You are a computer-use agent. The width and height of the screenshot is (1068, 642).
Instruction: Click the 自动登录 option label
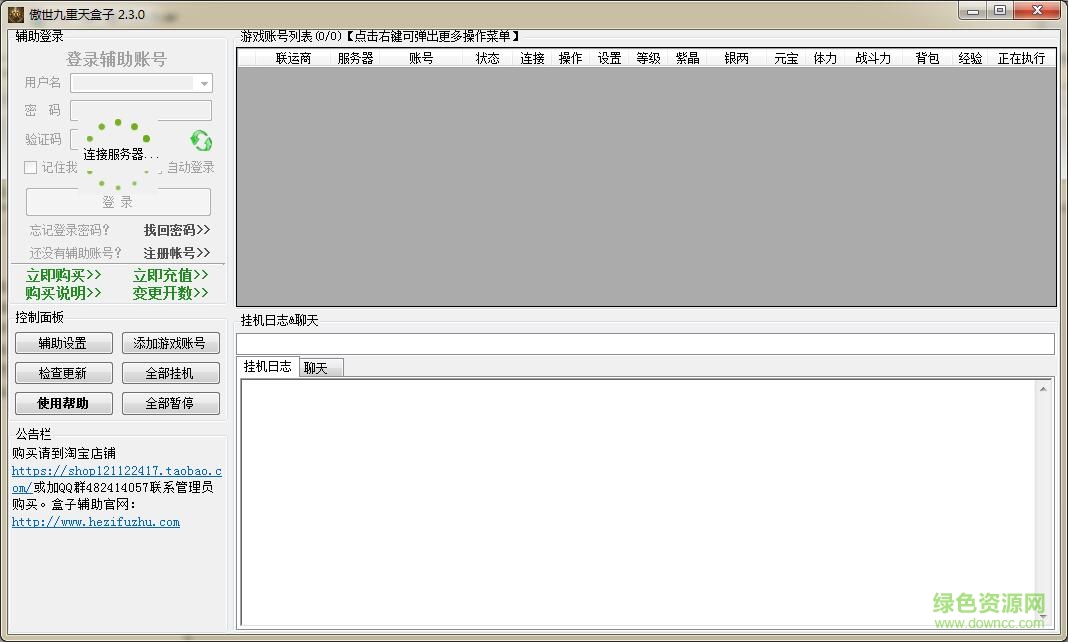191,167
